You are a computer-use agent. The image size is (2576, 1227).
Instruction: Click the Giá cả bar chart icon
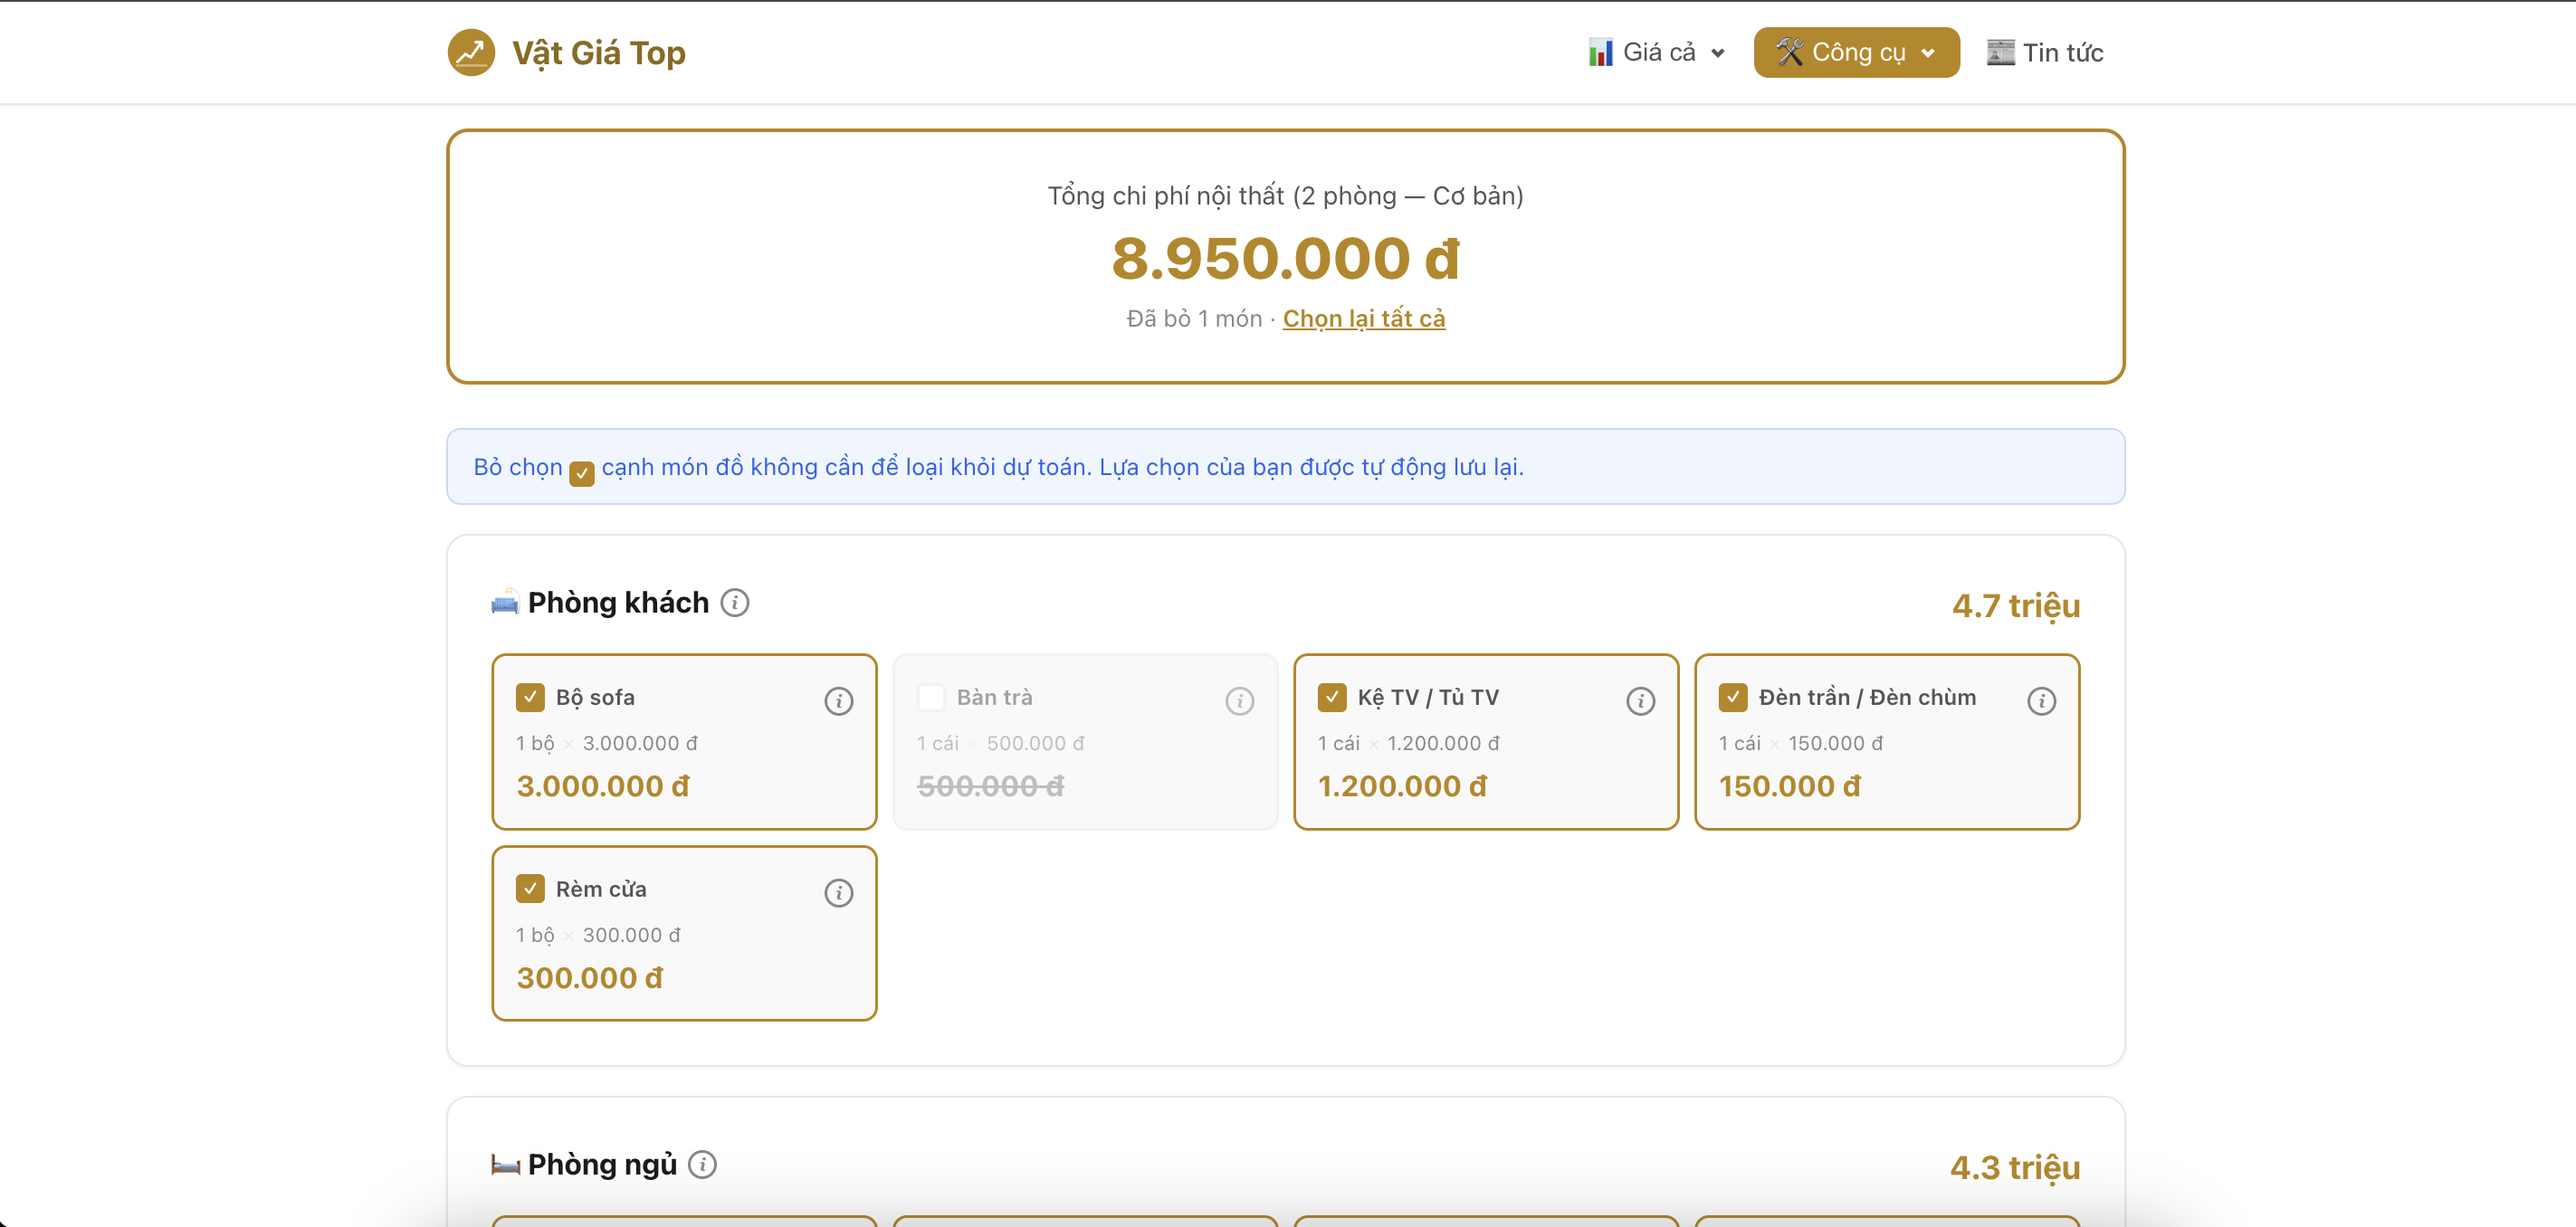tap(1601, 52)
